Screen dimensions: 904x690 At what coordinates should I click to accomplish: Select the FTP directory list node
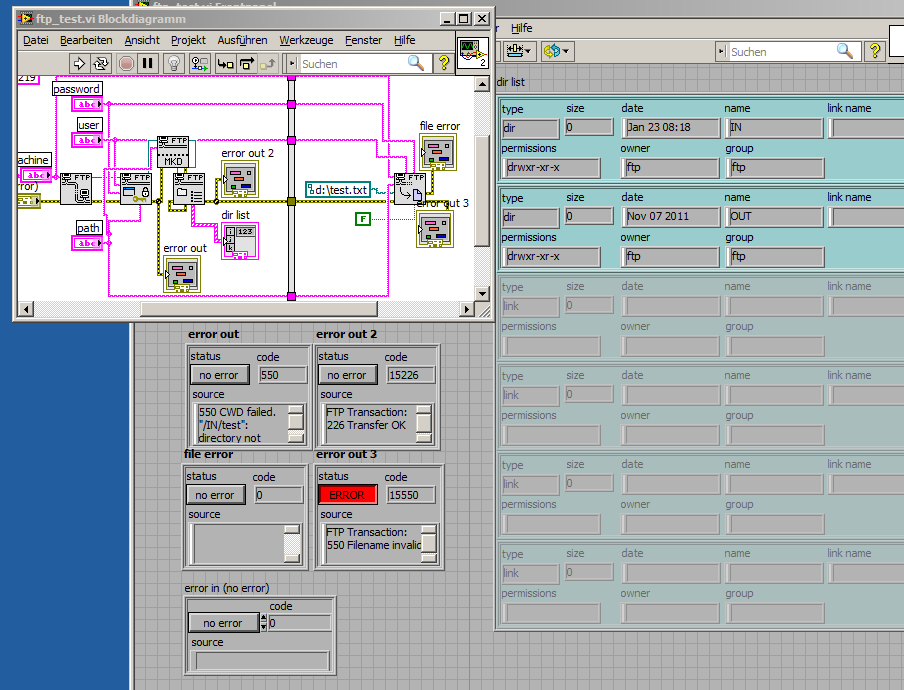[188, 188]
